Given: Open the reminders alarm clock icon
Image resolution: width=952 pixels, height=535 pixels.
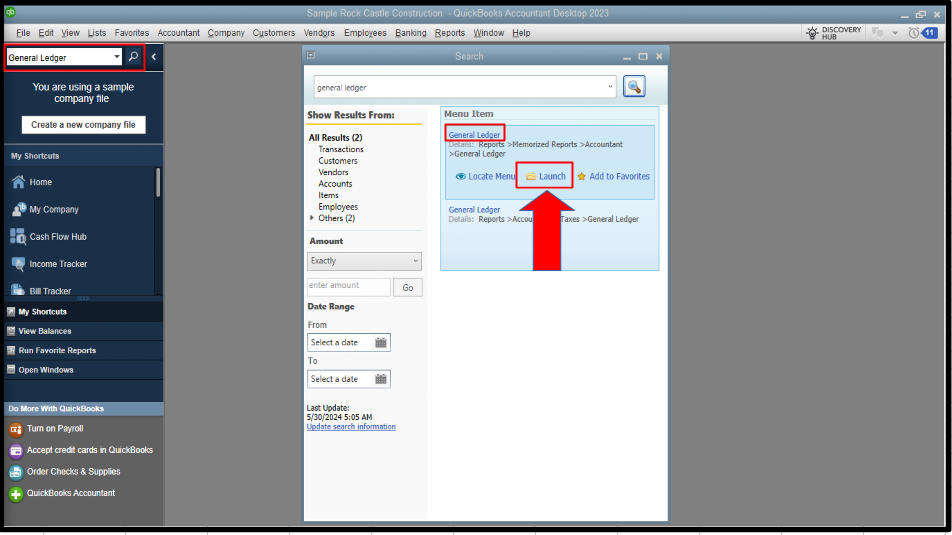Looking at the screenshot, I should pos(913,33).
